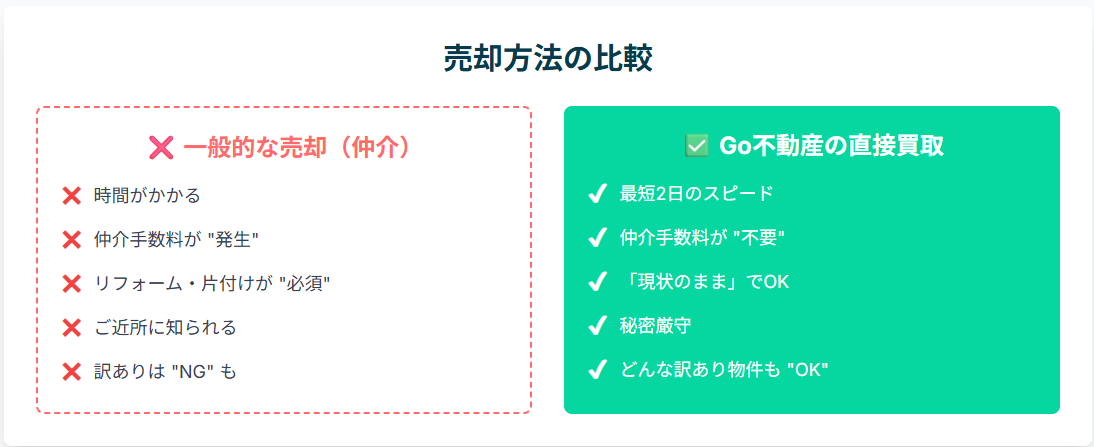The width and height of the screenshot is (1094, 447).
Task: Click the checkmark beside 仲介手数料が "不要"
Action: [598, 237]
